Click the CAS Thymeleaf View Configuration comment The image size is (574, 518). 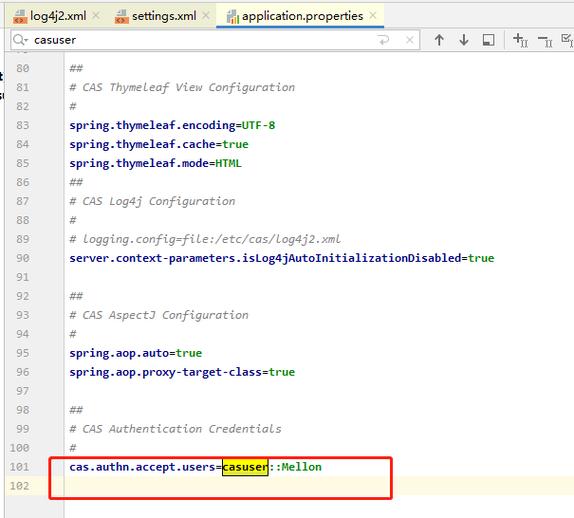(182, 87)
